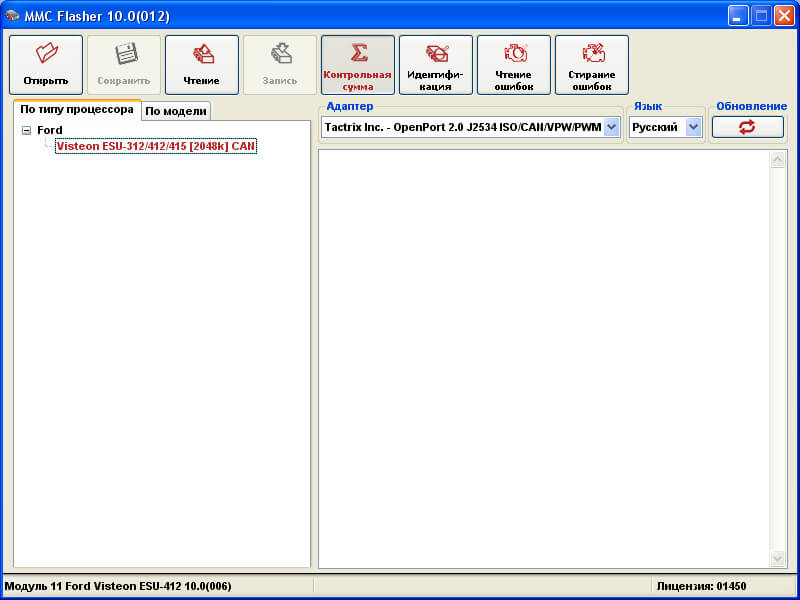Click Стирание ошибок erase errors button
This screenshot has height=600, width=800.
click(592, 65)
